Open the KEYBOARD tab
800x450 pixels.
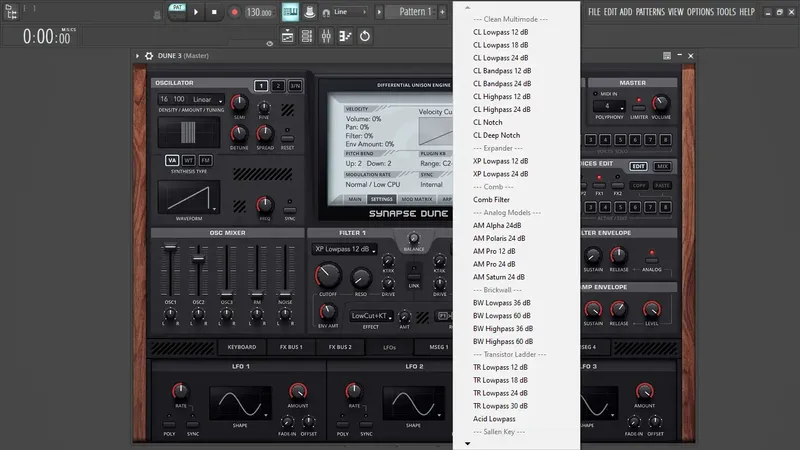(242, 347)
